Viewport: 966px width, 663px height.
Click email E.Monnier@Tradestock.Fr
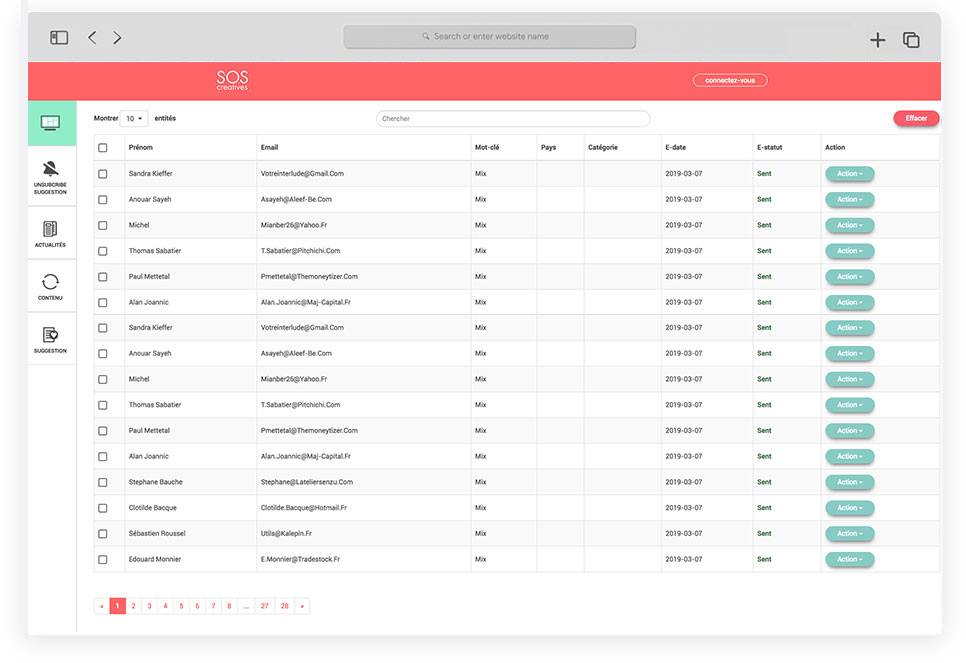(300, 560)
